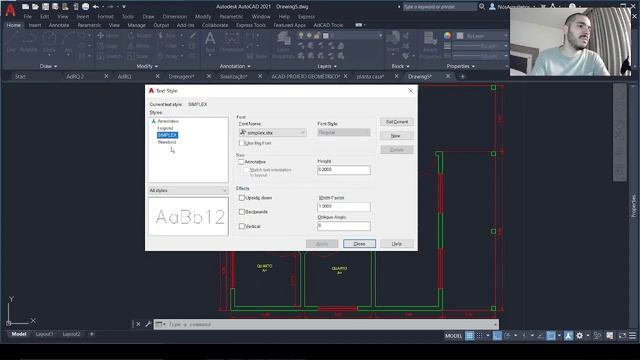Click the annotation scale icon in status bar
This screenshot has width=640, height=360.
(568, 336)
